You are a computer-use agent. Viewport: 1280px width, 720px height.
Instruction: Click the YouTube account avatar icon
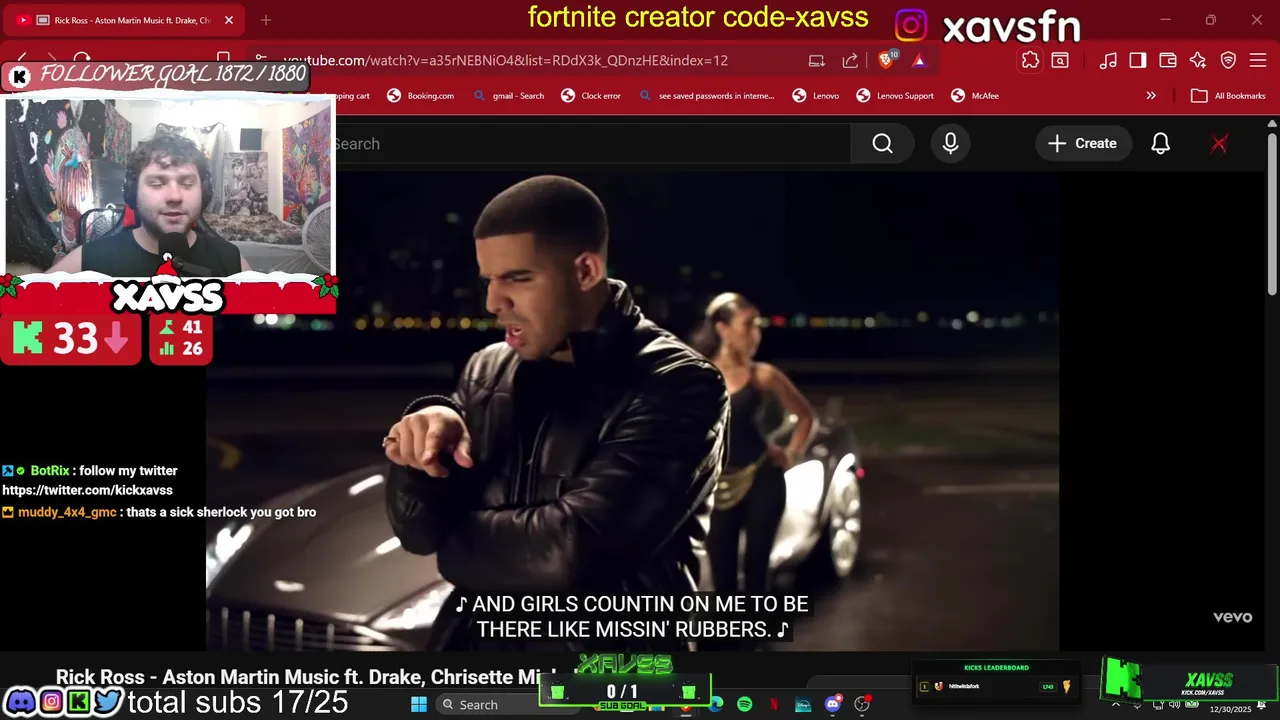coord(1219,144)
